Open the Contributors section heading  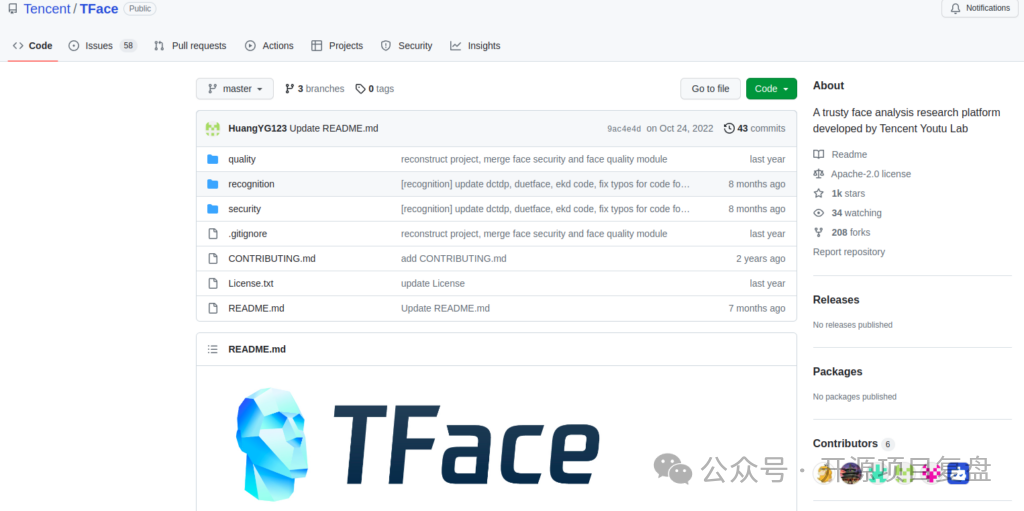(845, 444)
